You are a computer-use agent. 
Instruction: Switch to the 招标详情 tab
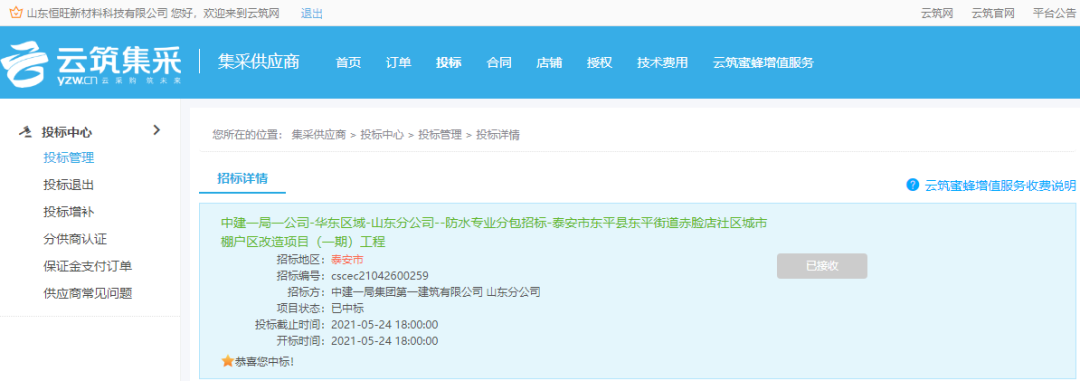point(242,178)
